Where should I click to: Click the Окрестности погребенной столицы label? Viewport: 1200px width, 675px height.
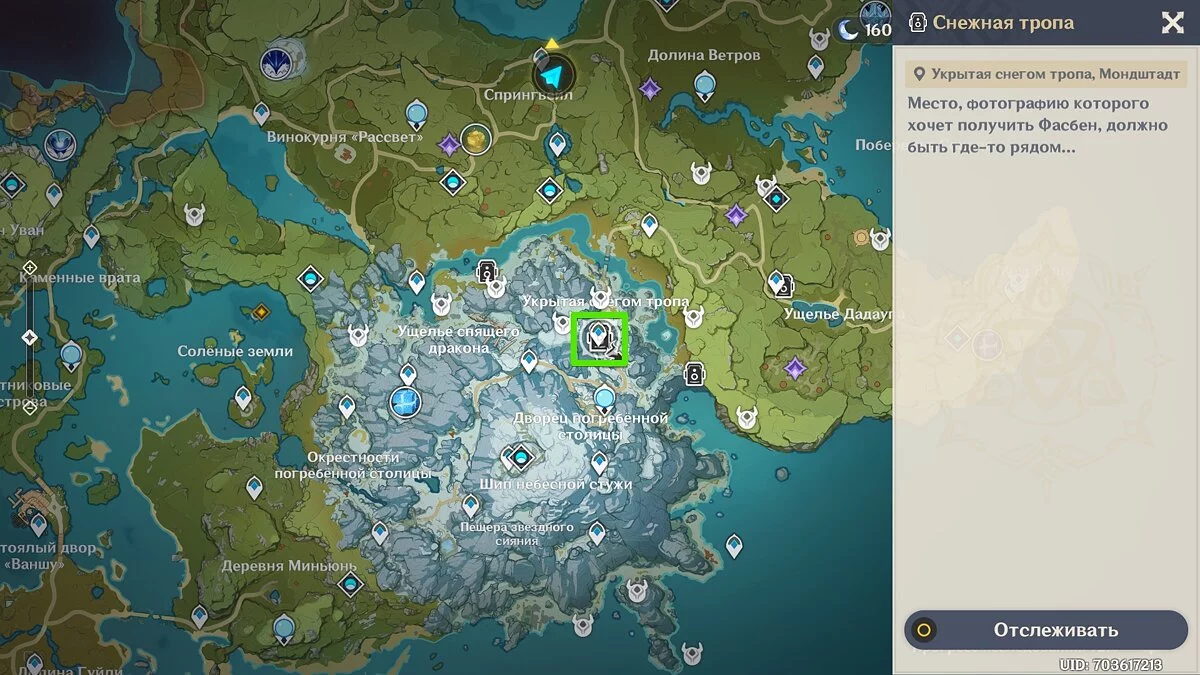(x=353, y=465)
